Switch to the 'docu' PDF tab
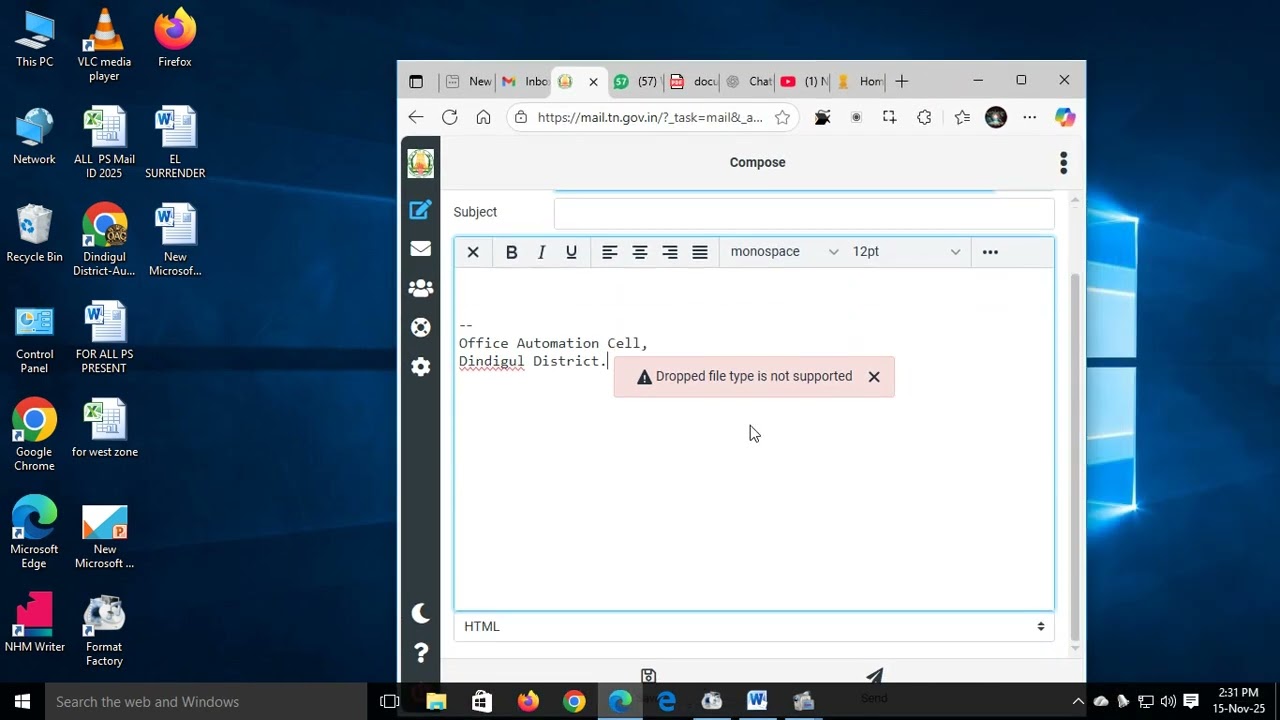This screenshot has height=720, width=1280. click(x=693, y=82)
